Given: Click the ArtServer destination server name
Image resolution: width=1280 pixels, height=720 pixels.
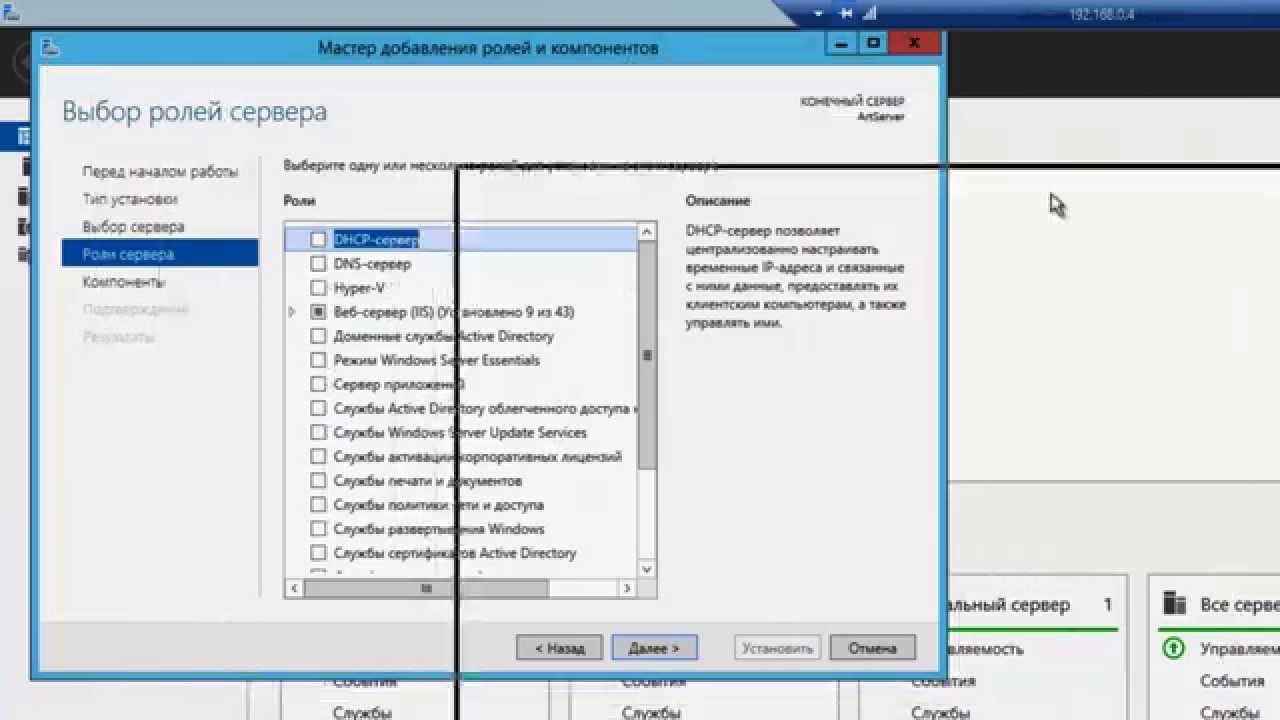Looking at the screenshot, I should click(x=881, y=116).
